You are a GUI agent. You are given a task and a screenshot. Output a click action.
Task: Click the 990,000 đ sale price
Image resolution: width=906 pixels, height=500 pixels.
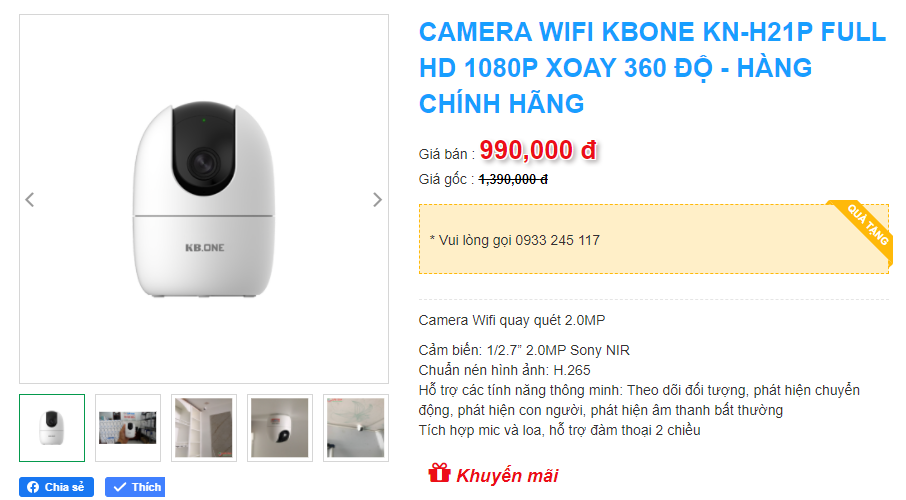pos(537,150)
